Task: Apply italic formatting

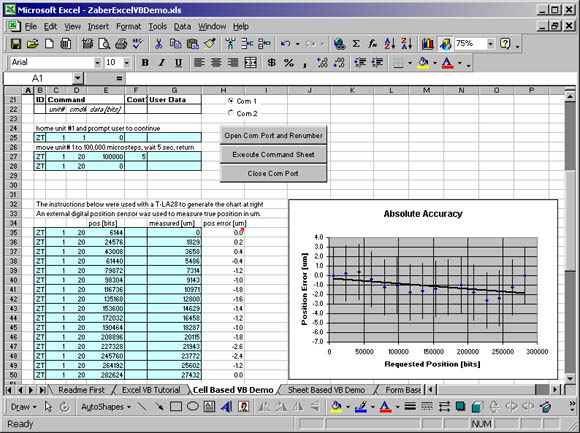Action: point(162,63)
